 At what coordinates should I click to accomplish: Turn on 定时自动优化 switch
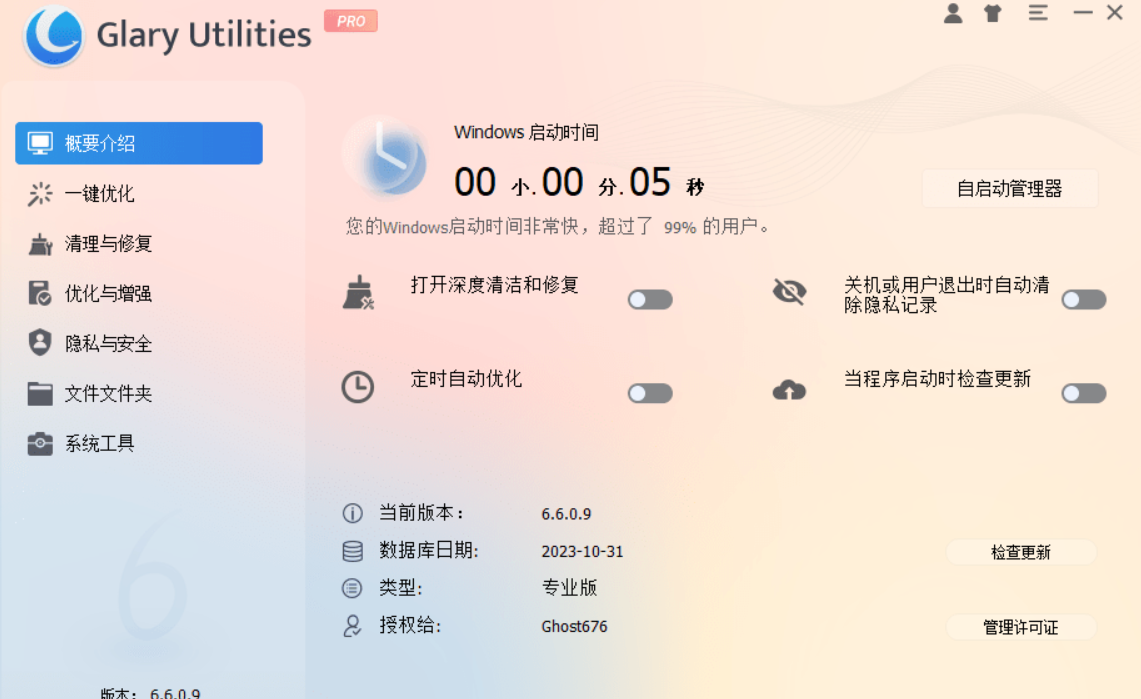coord(650,393)
